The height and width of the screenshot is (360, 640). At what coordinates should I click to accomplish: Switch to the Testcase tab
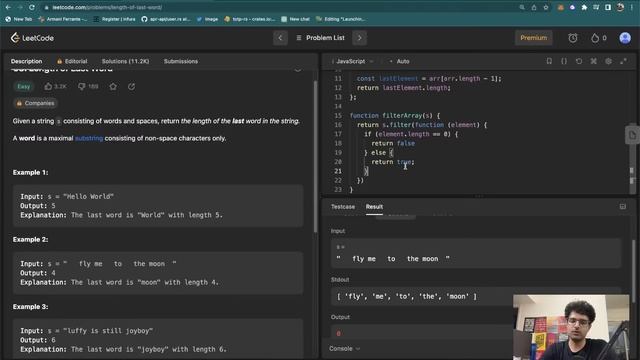[343, 207]
